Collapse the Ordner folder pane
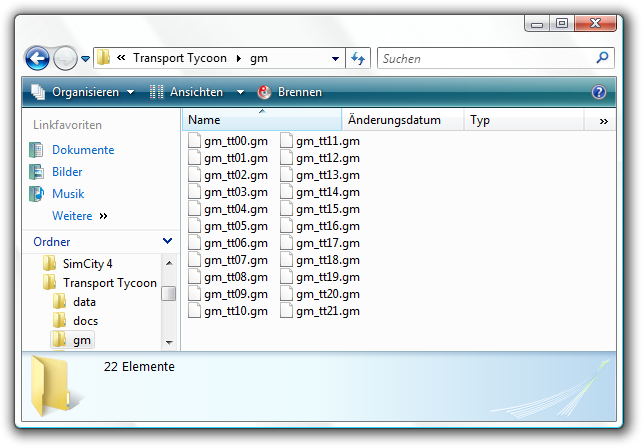Screen dimensions: 642x447 [167, 241]
